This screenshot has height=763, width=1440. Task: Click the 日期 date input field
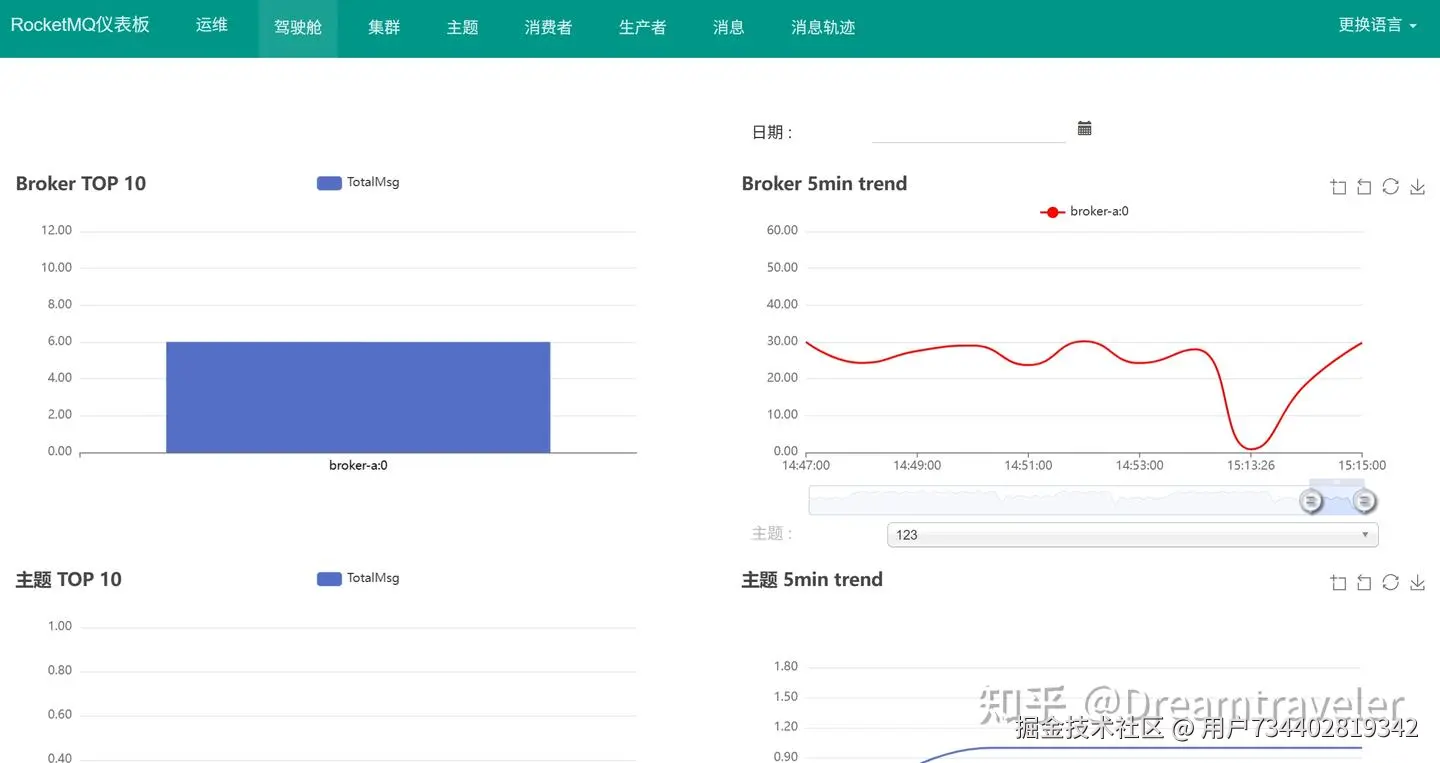(969, 131)
